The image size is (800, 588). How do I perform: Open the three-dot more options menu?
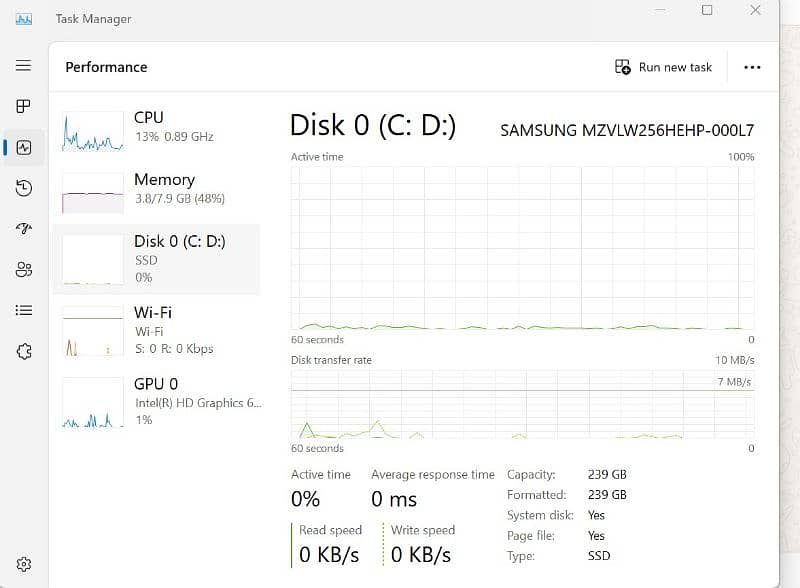(753, 67)
